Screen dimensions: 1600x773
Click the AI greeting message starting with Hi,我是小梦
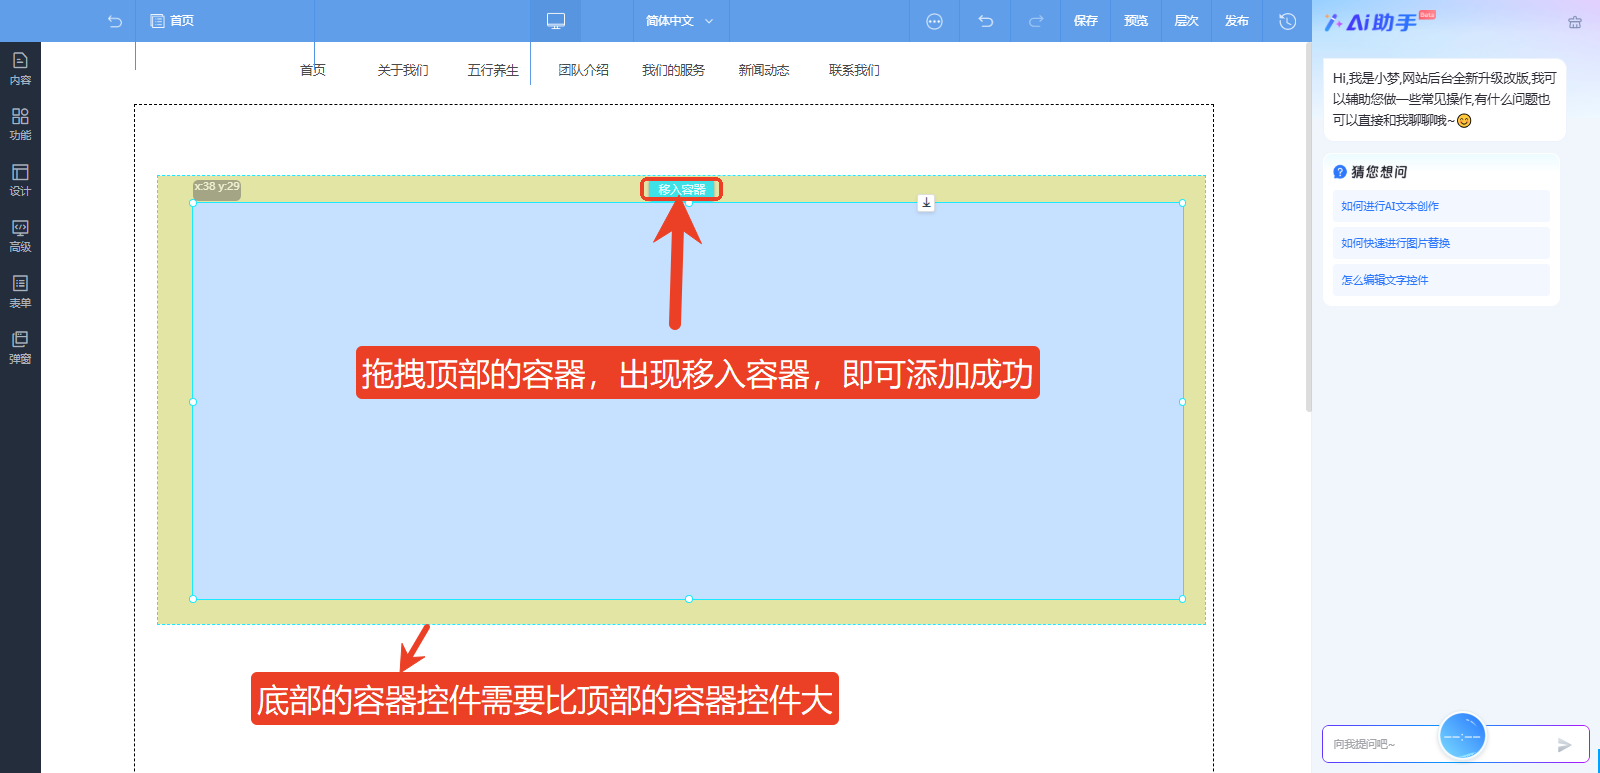point(1444,99)
